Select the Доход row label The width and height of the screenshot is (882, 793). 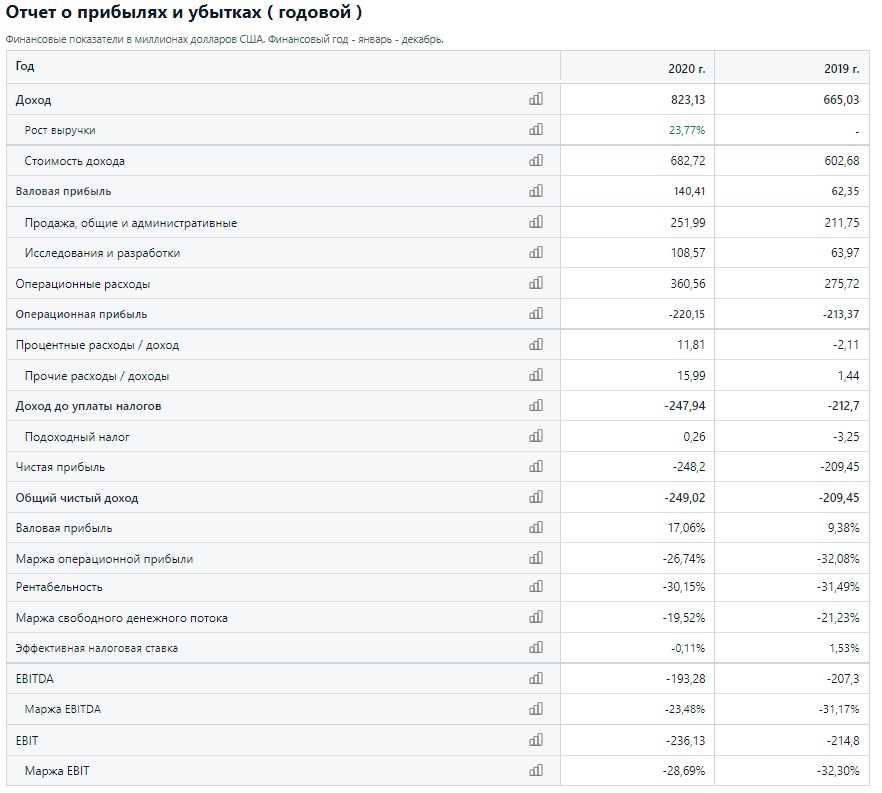(x=33, y=100)
